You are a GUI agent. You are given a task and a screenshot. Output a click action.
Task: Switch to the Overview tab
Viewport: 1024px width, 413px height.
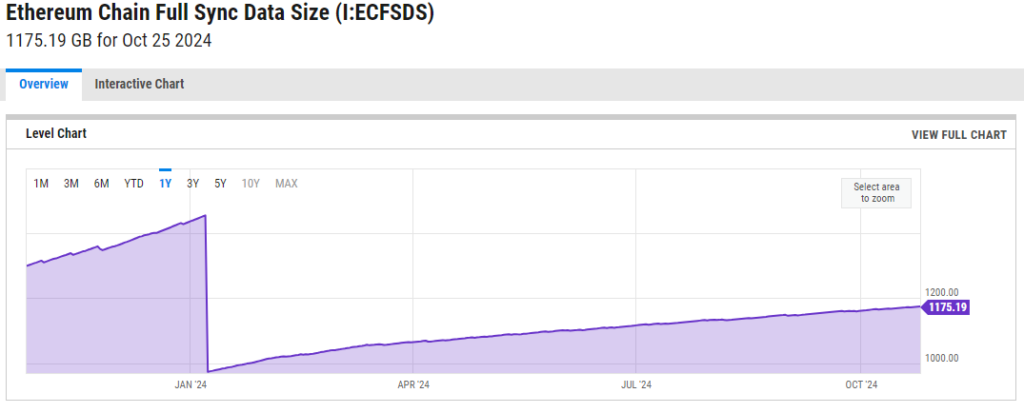pyautogui.click(x=44, y=84)
